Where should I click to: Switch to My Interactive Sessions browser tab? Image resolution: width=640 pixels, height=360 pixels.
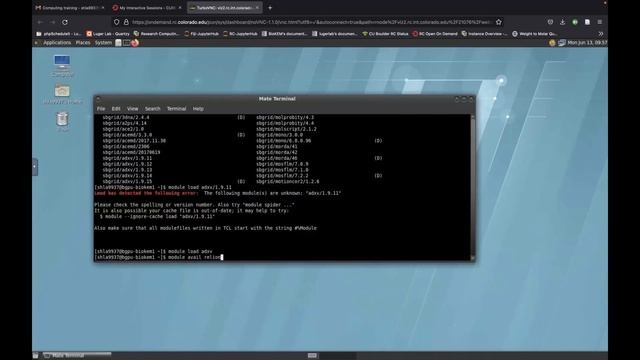point(147,7)
